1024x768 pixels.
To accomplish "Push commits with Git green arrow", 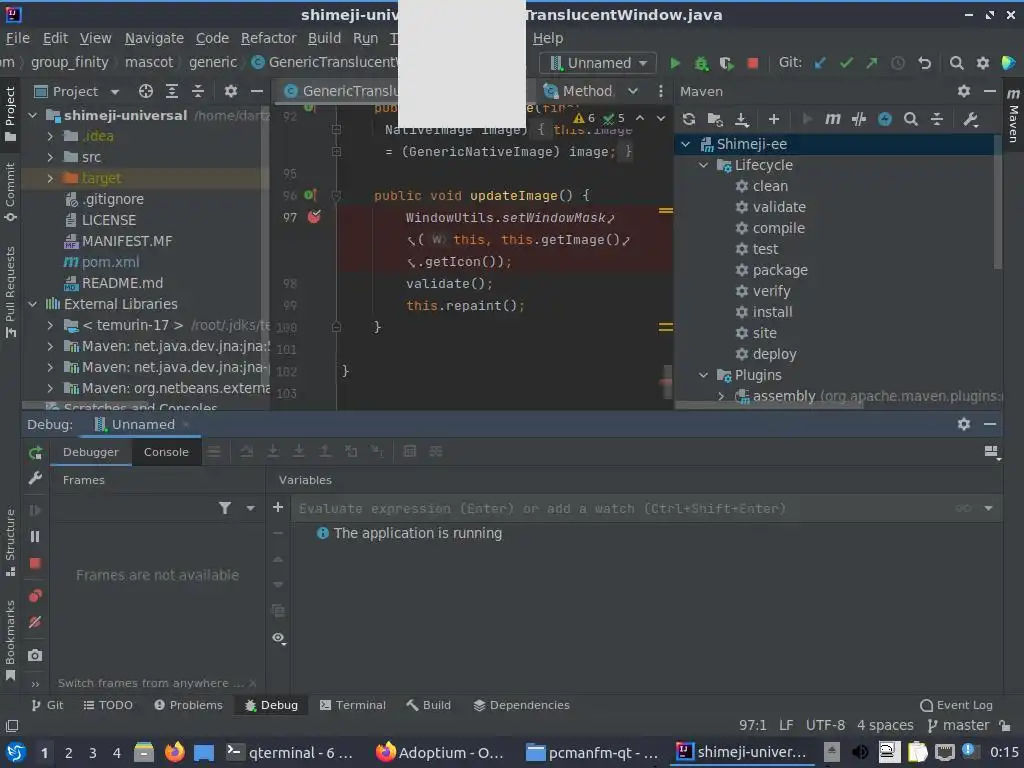I will click(x=872, y=63).
